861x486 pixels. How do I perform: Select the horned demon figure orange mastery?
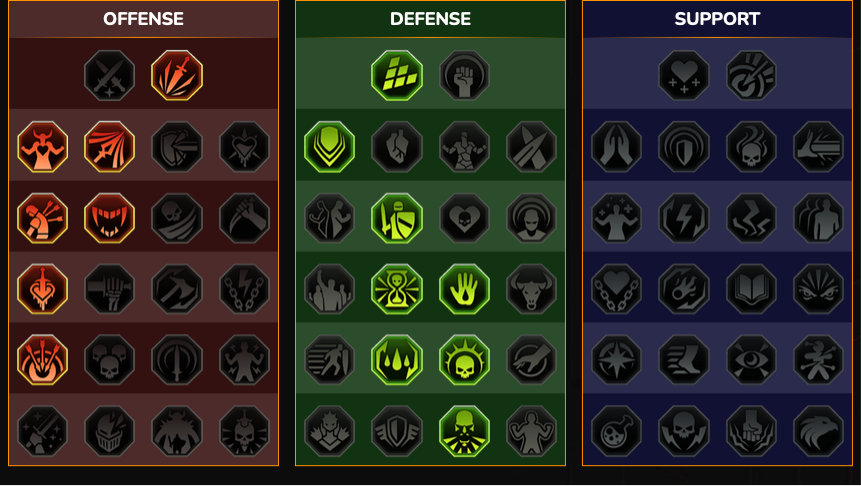42,147
